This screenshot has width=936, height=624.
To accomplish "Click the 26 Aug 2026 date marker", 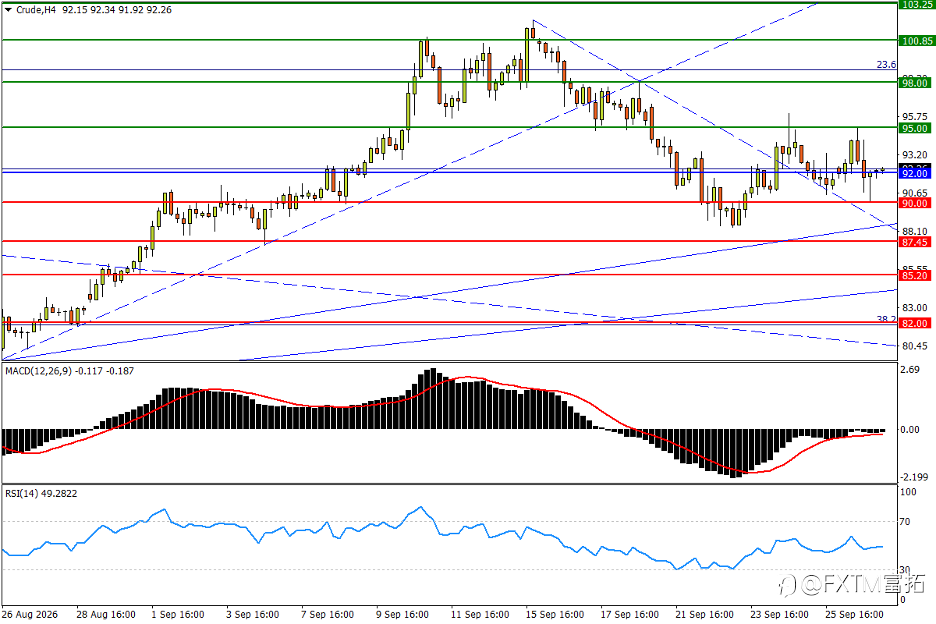I will click(x=30, y=614).
